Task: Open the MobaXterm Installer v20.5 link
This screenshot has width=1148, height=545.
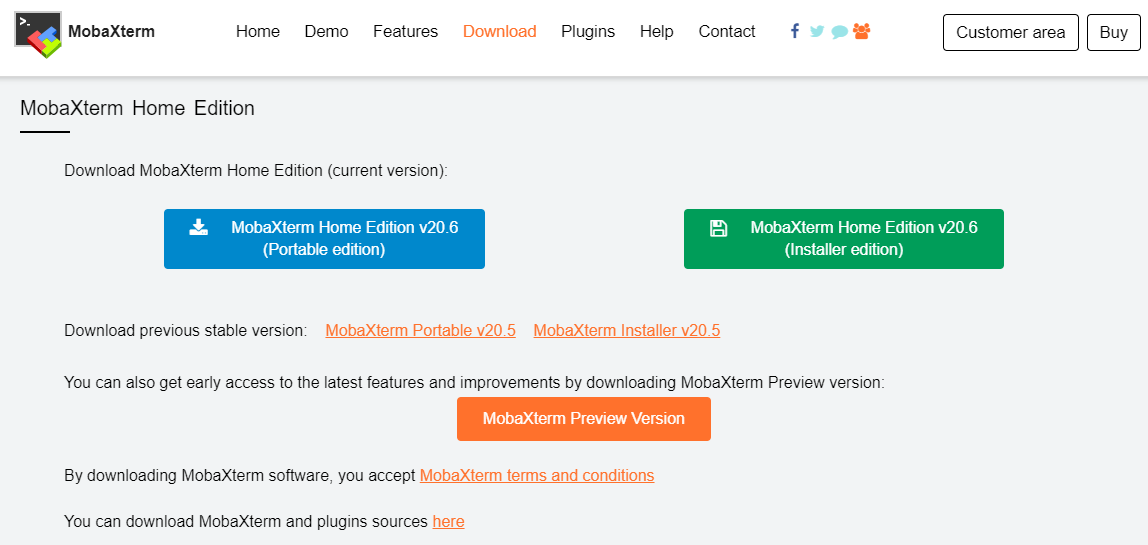Action: pyautogui.click(x=627, y=330)
